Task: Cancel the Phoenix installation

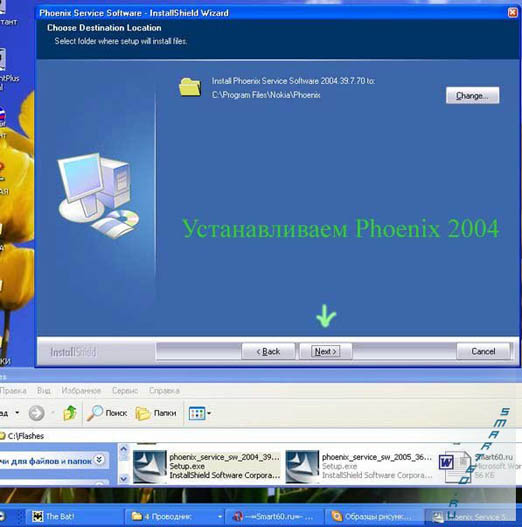Action: (483, 351)
